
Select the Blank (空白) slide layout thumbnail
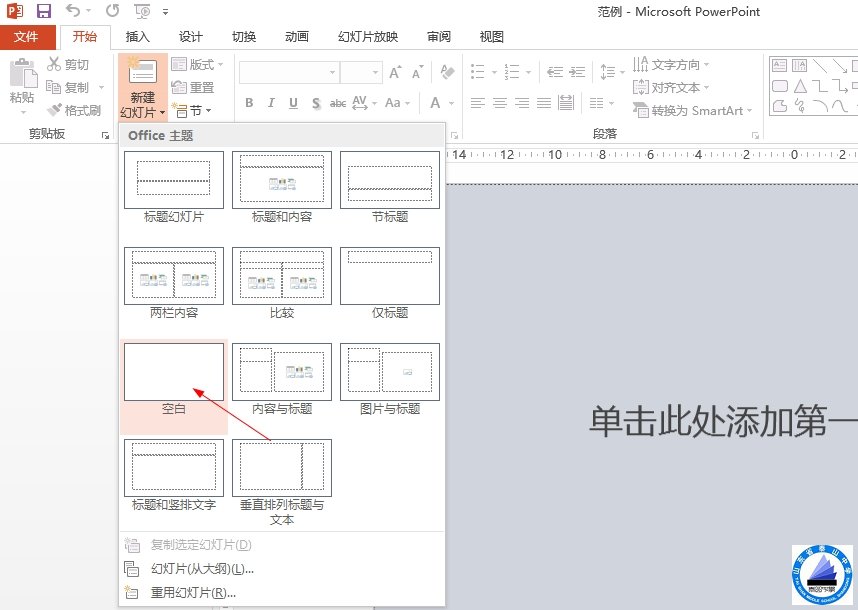coord(174,374)
